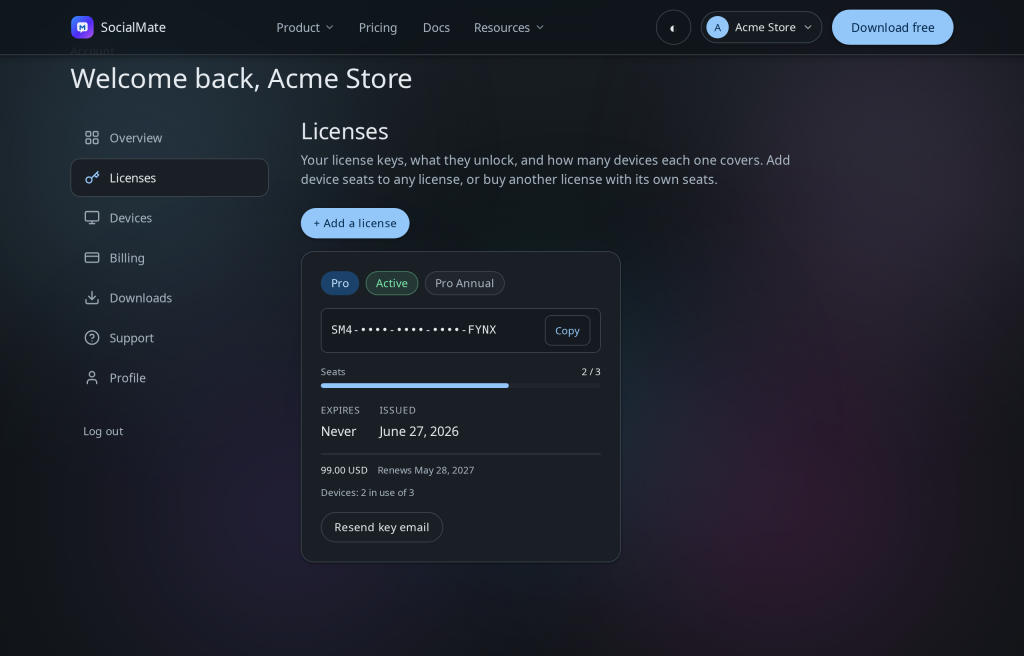Click the Seats usage progress bar
The image size is (1024, 656).
click(x=460, y=385)
